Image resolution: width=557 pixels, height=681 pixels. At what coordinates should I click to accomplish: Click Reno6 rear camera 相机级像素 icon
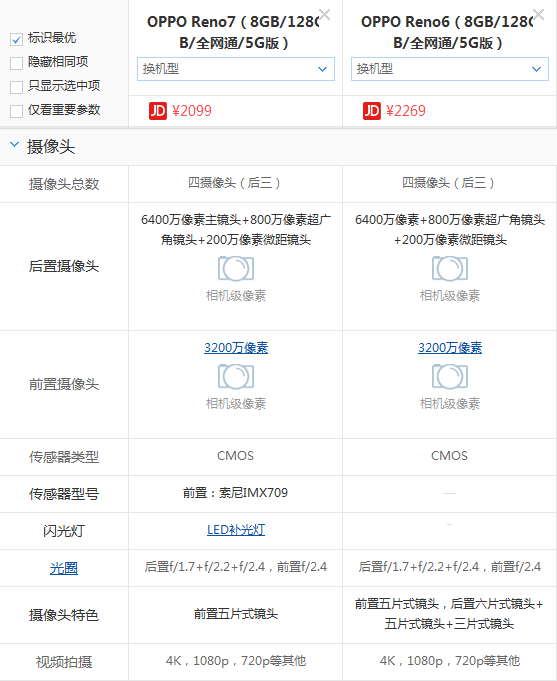pos(450,269)
